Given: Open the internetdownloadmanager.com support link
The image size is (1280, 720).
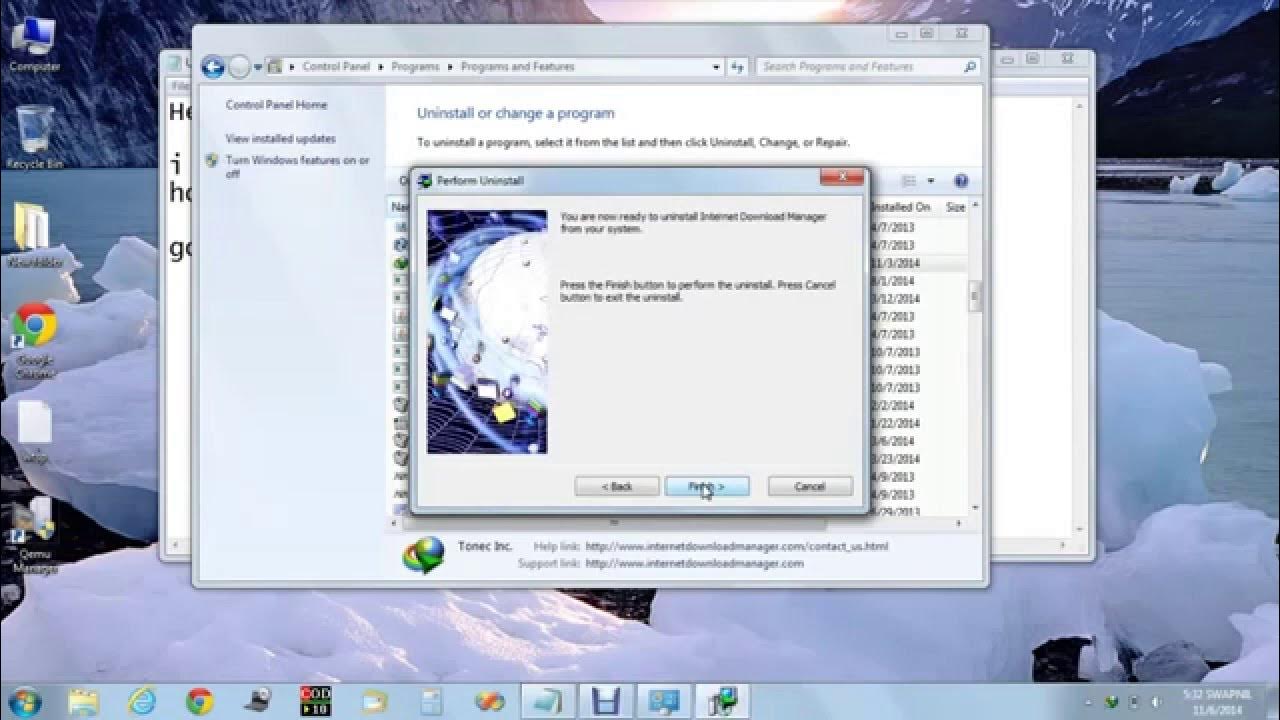Looking at the screenshot, I should pyautogui.click(x=694, y=563).
